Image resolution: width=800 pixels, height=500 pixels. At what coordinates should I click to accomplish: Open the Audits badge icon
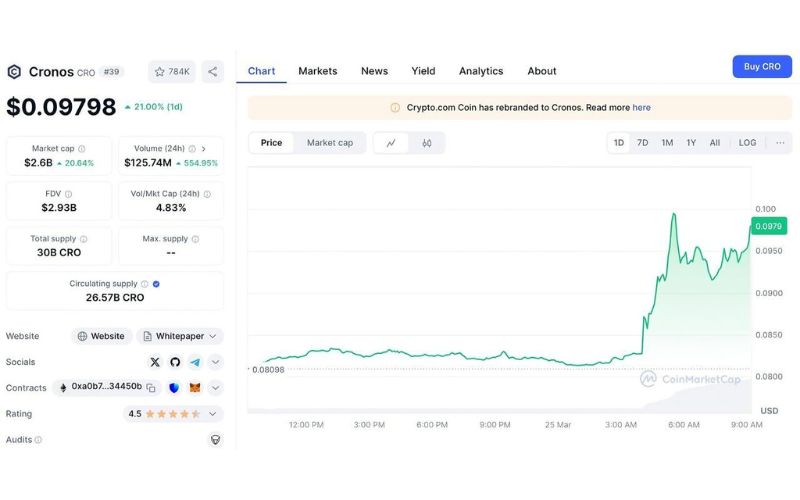pos(215,439)
